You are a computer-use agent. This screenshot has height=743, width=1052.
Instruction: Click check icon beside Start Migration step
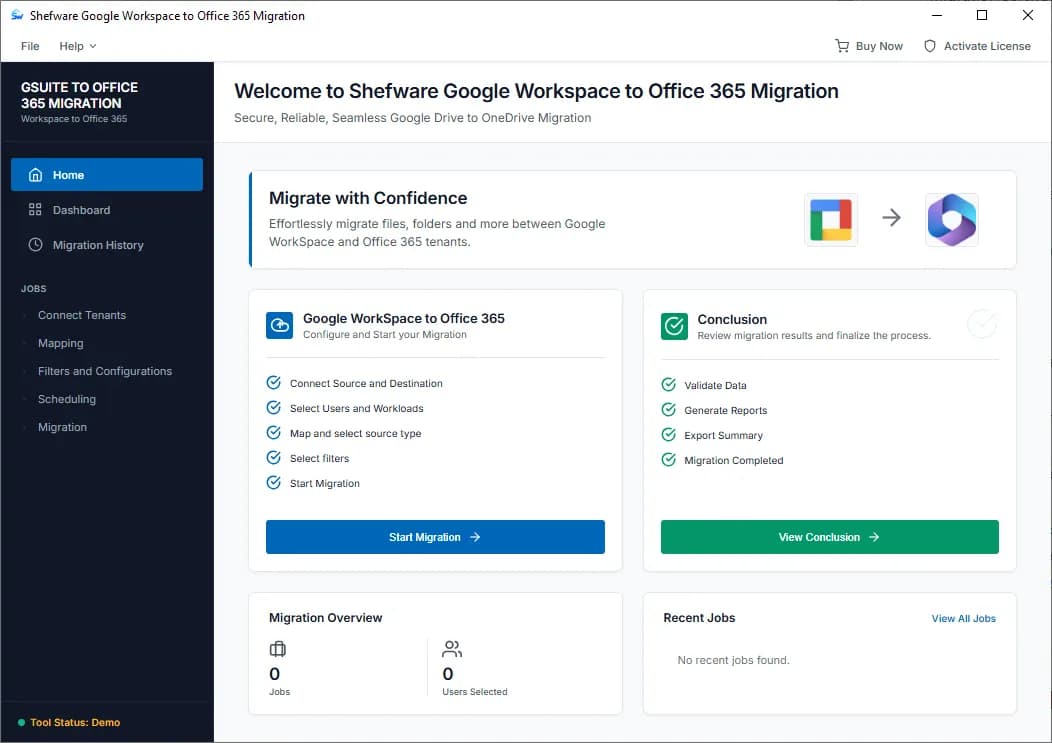pyautogui.click(x=274, y=483)
